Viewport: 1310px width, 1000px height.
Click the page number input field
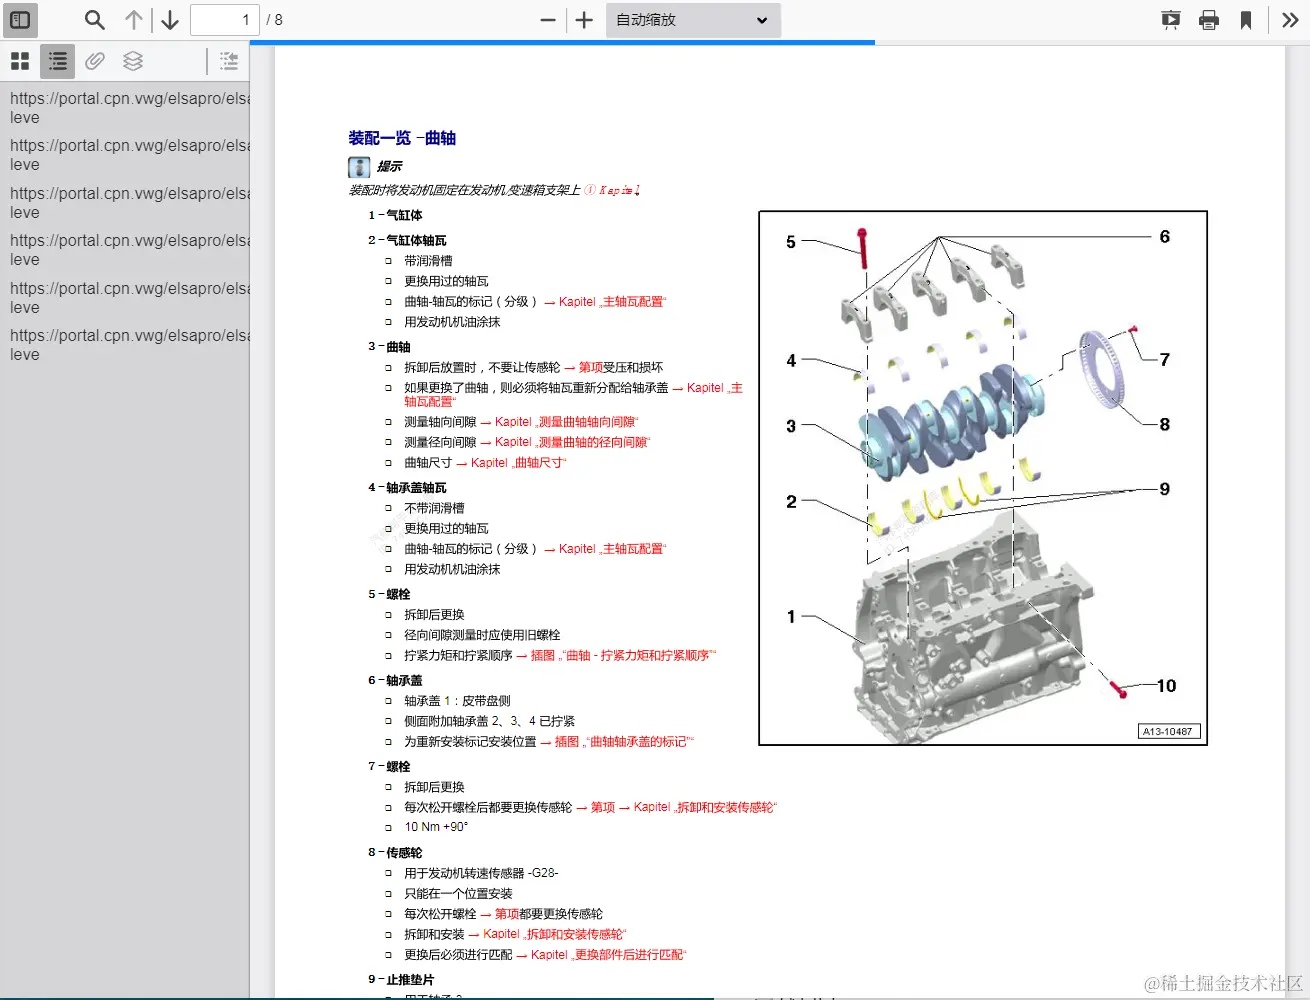[x=225, y=20]
